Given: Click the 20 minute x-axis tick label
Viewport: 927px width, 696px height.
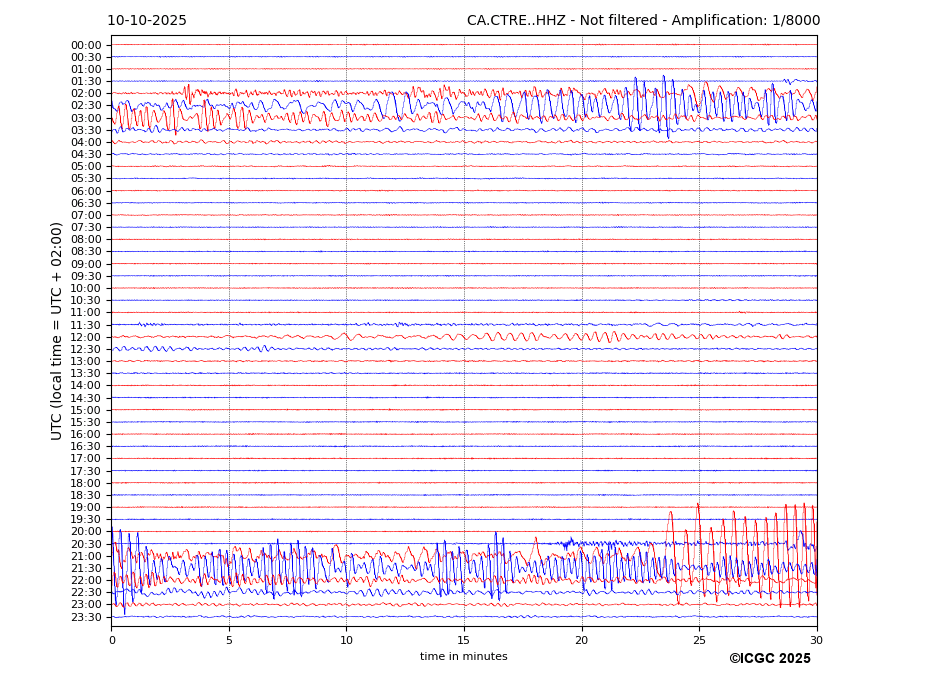Looking at the screenshot, I should coord(582,640).
